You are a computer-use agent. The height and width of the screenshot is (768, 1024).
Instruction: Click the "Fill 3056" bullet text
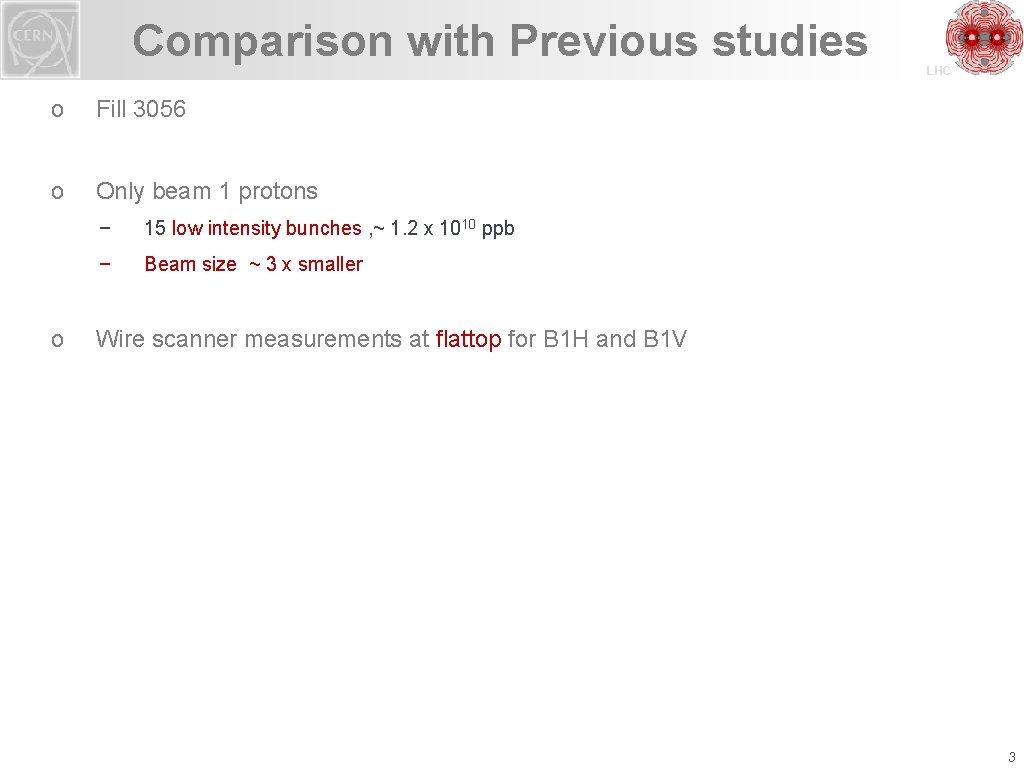[x=140, y=109]
